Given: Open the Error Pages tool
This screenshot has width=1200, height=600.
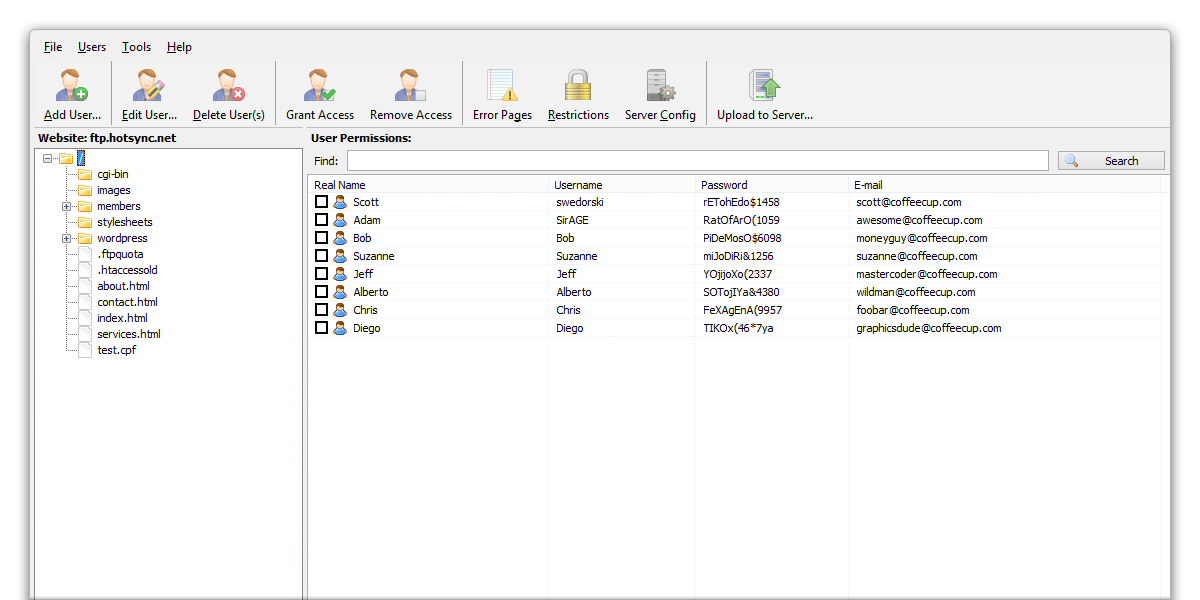Looking at the screenshot, I should (x=502, y=85).
